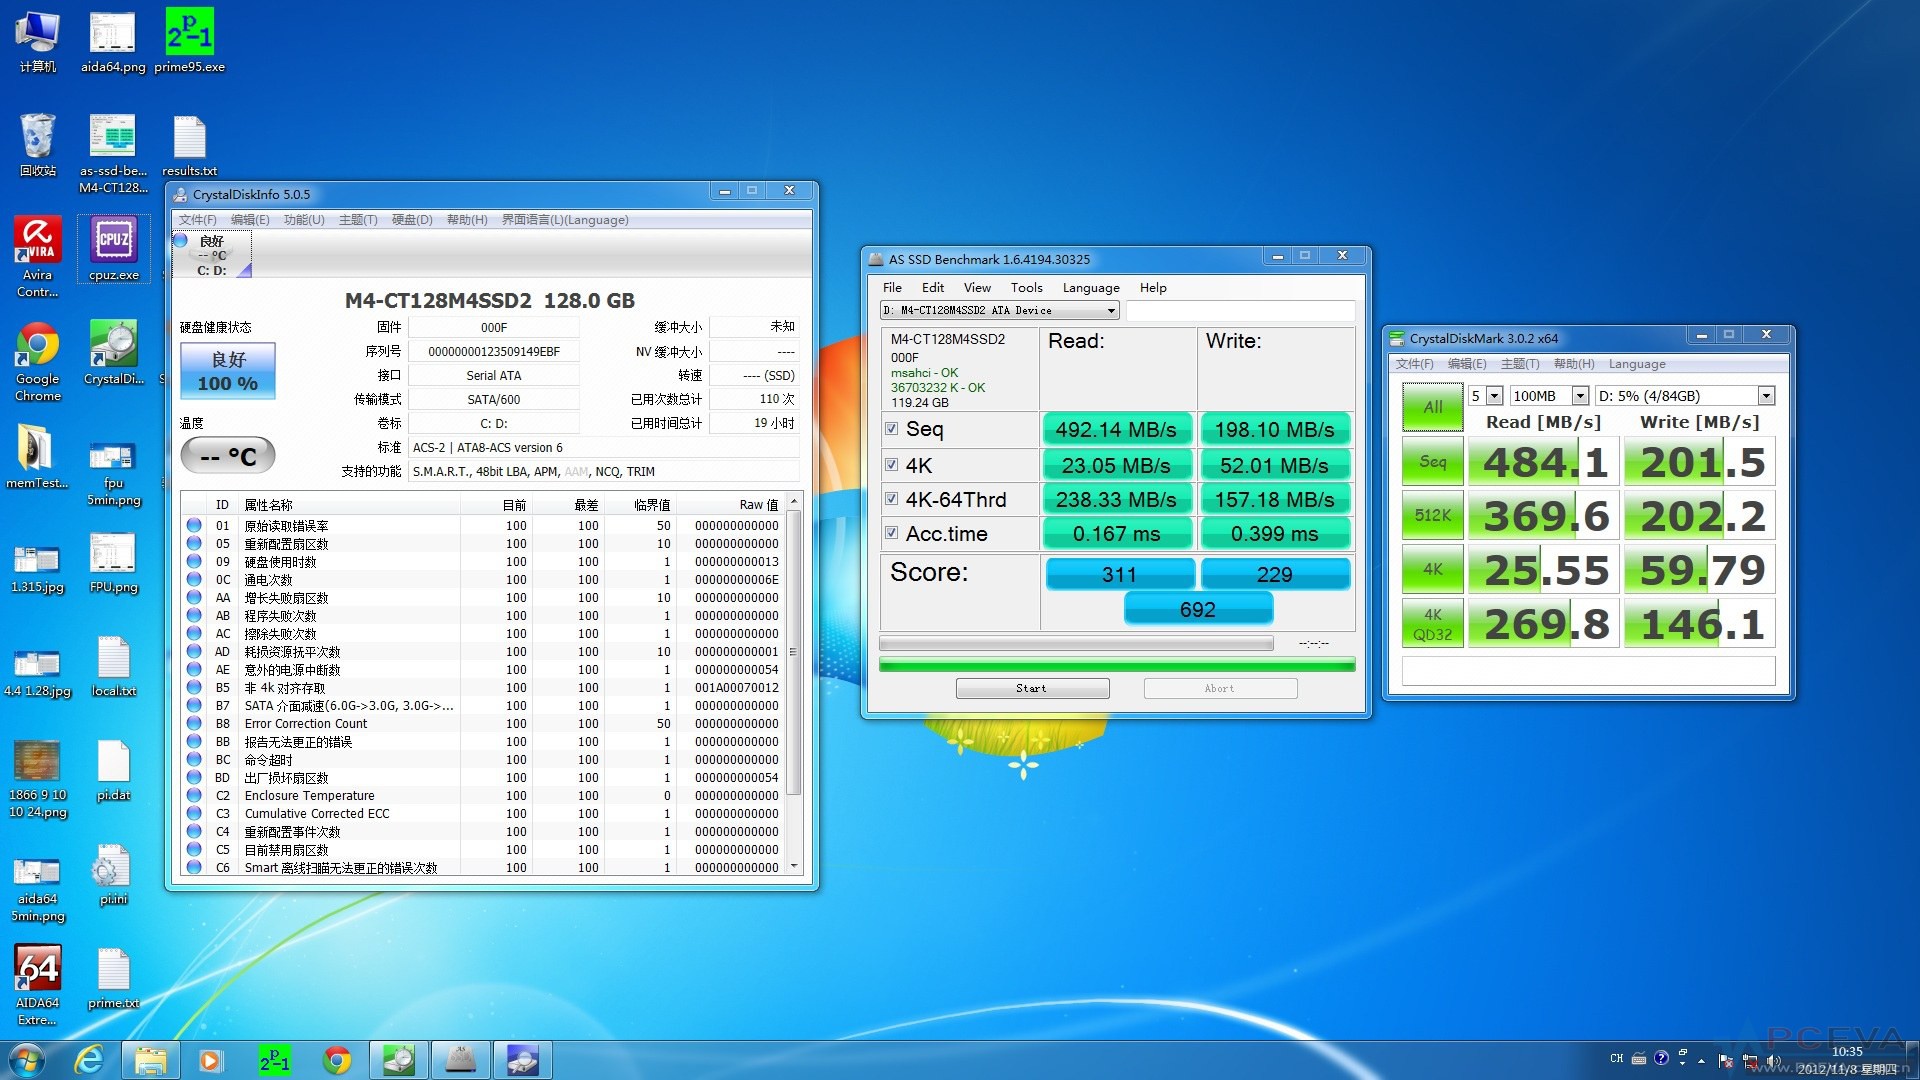Open the CrystalDiskInfo desktop shortcut
This screenshot has width=1920, height=1080.
(113, 354)
